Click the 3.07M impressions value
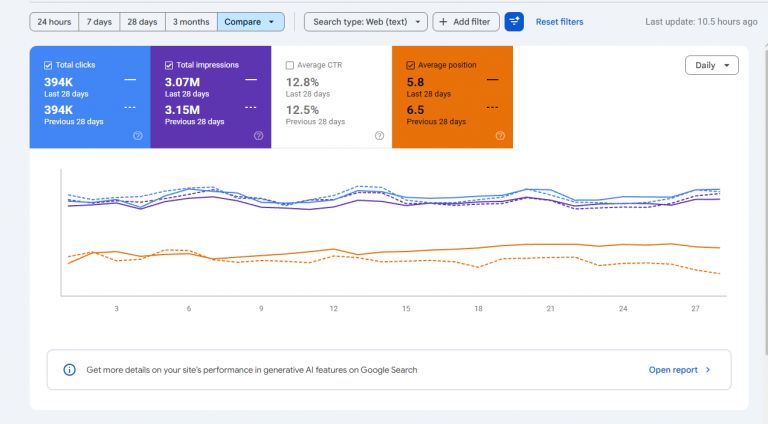The height and width of the screenshot is (424, 768). pos(182,82)
